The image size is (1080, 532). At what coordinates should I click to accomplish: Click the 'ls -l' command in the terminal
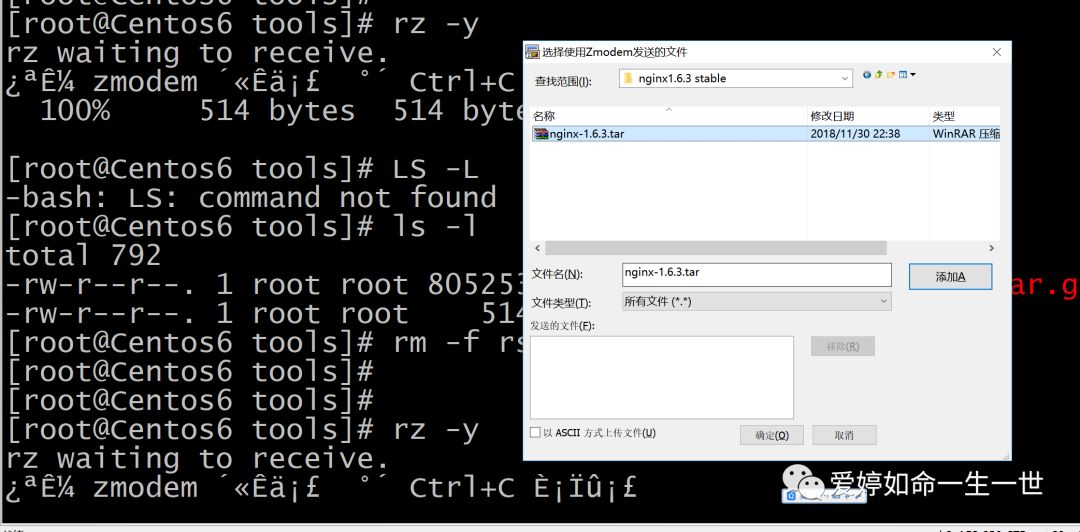[x=434, y=227]
